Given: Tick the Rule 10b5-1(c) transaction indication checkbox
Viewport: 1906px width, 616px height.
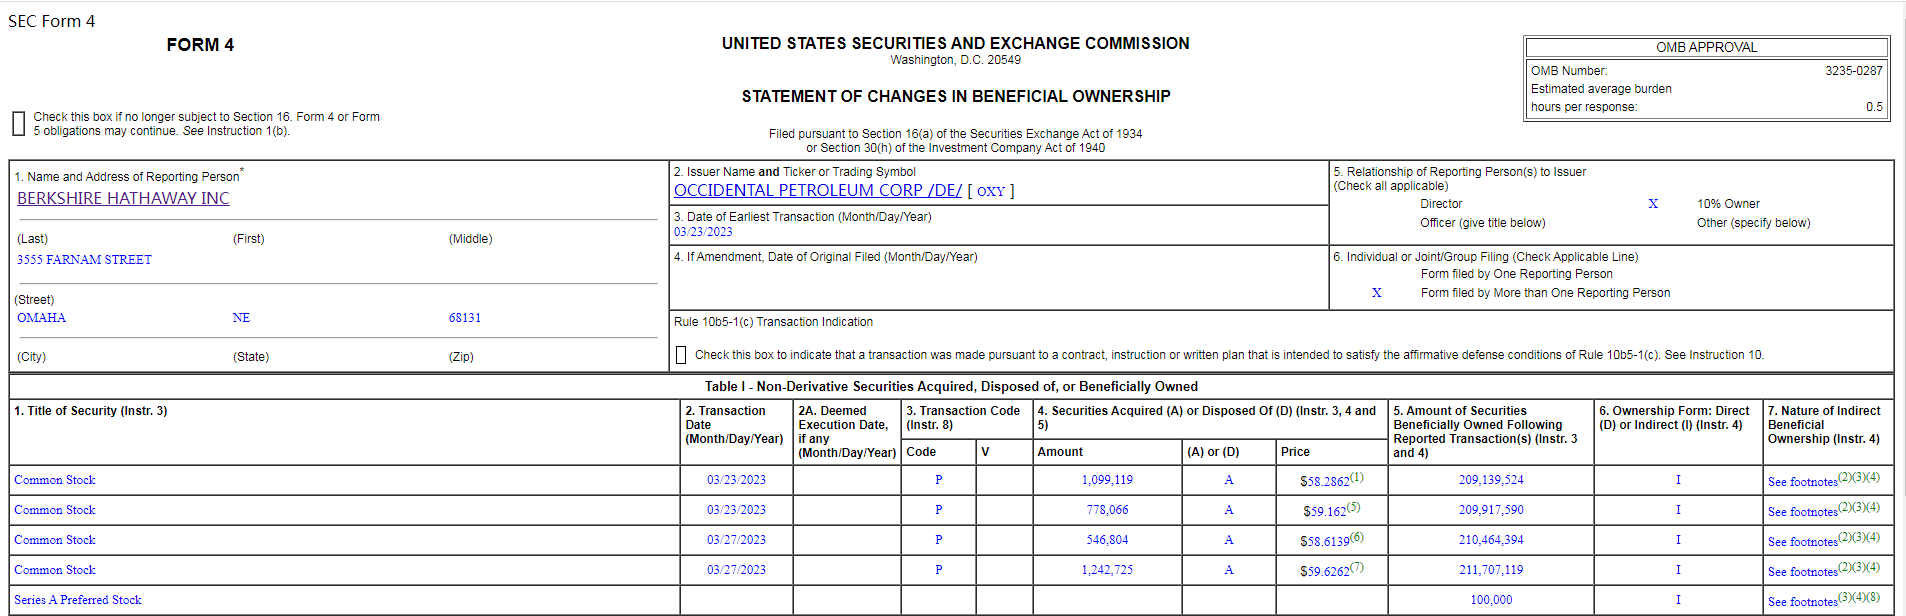Looking at the screenshot, I should click(x=681, y=355).
